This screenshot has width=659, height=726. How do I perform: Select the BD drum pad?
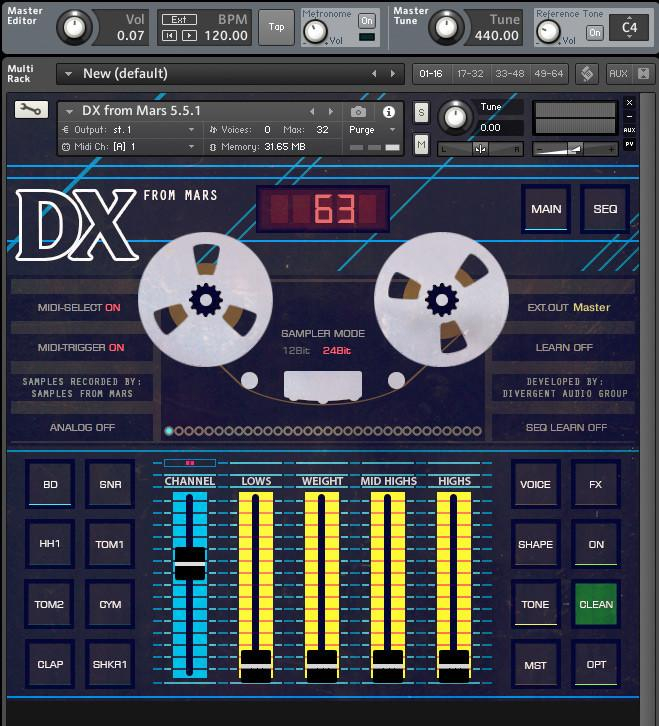point(50,485)
